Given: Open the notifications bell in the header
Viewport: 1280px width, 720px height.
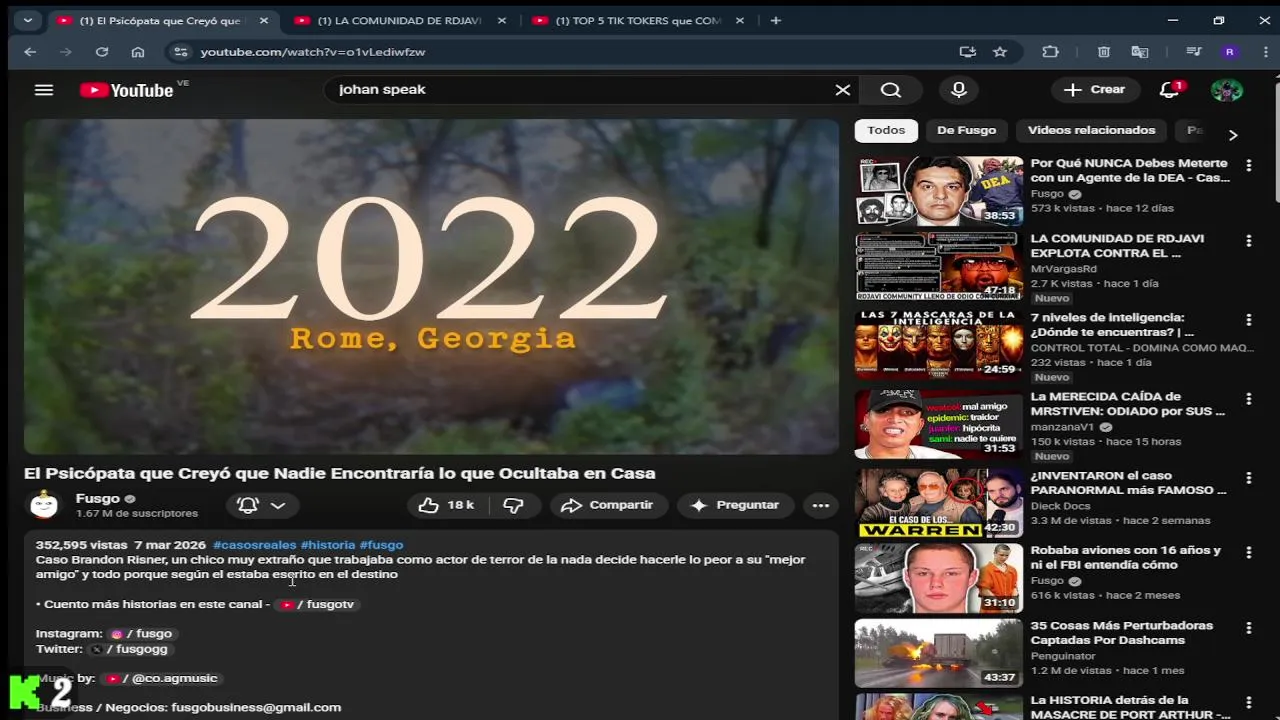Looking at the screenshot, I should [1169, 90].
